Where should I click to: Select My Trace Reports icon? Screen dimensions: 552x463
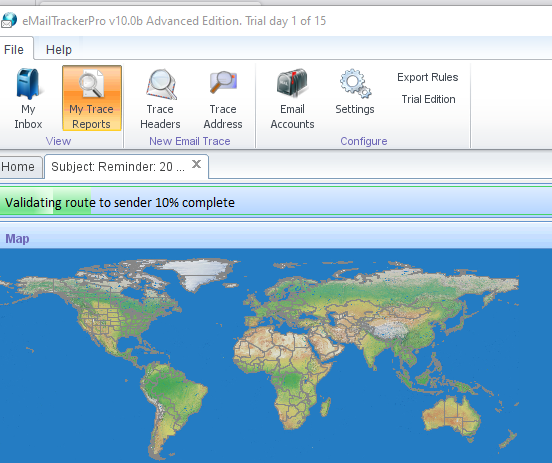coord(92,84)
